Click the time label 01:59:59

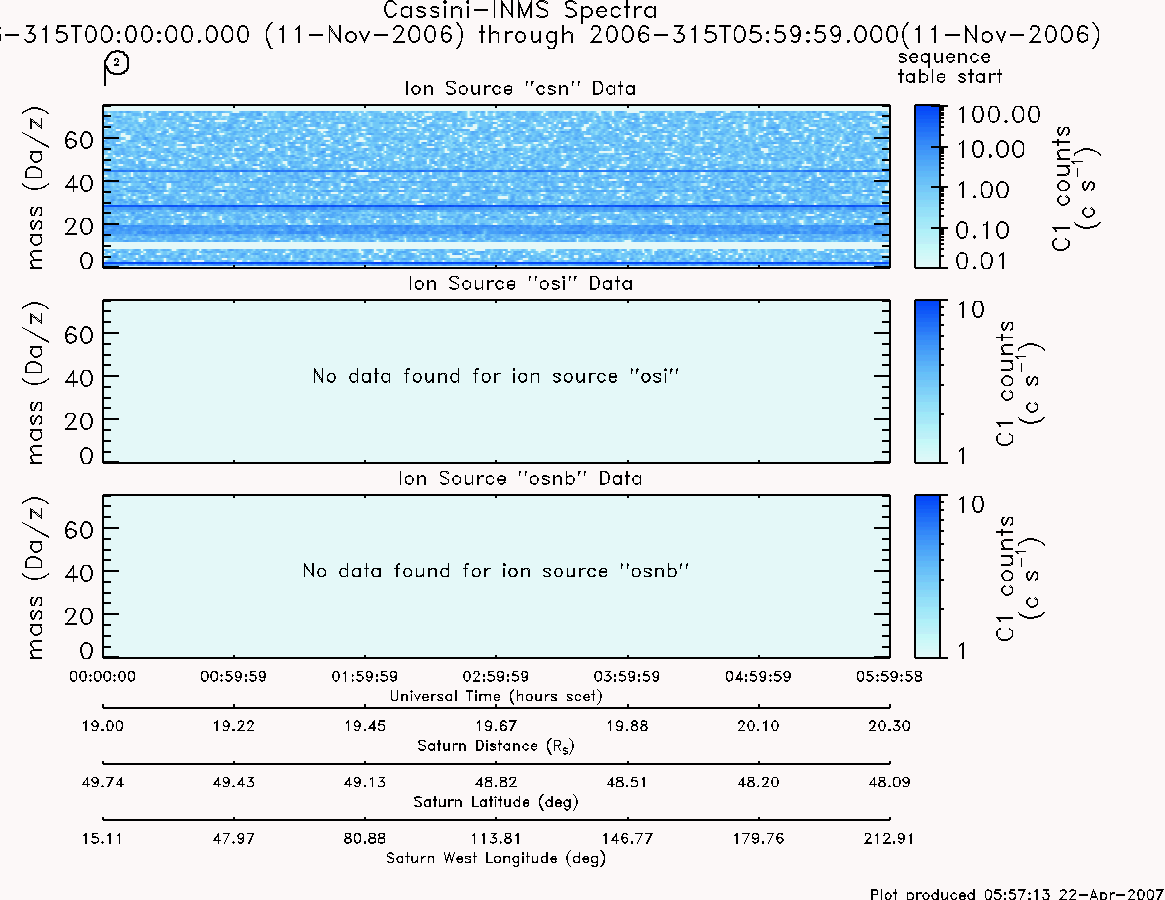click(x=365, y=676)
